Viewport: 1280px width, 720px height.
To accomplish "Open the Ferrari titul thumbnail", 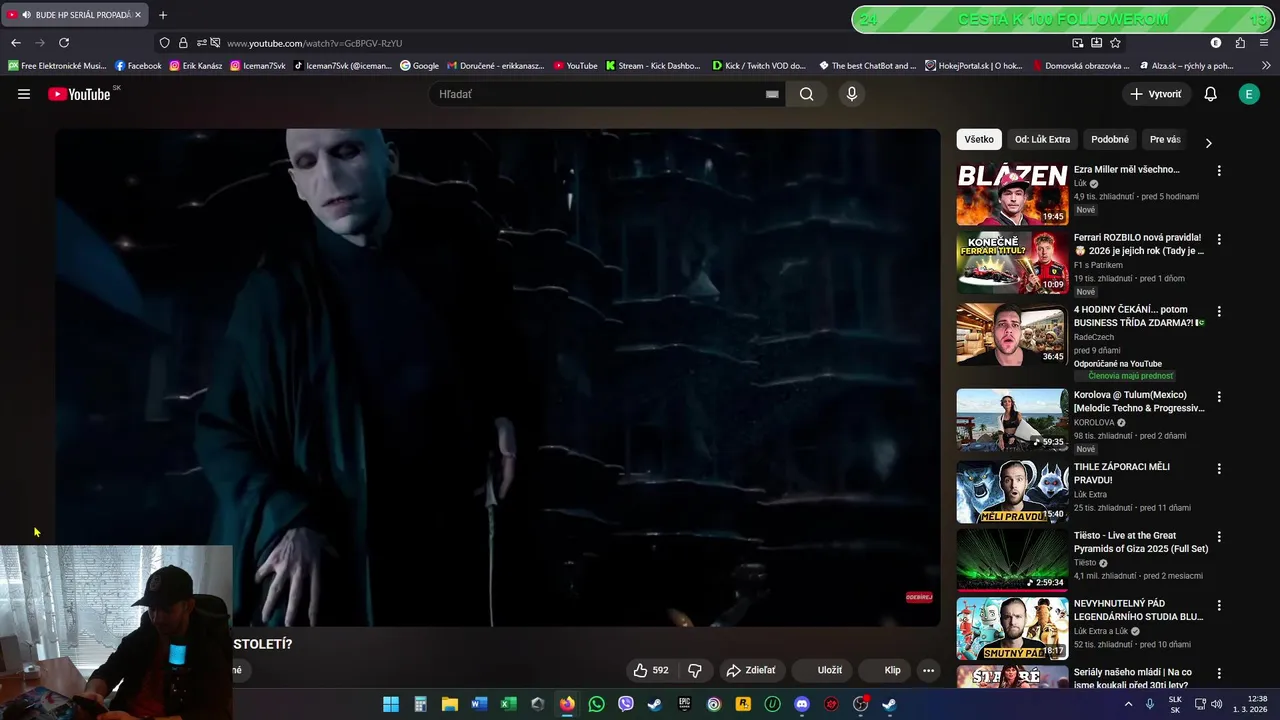I will tap(1012, 263).
